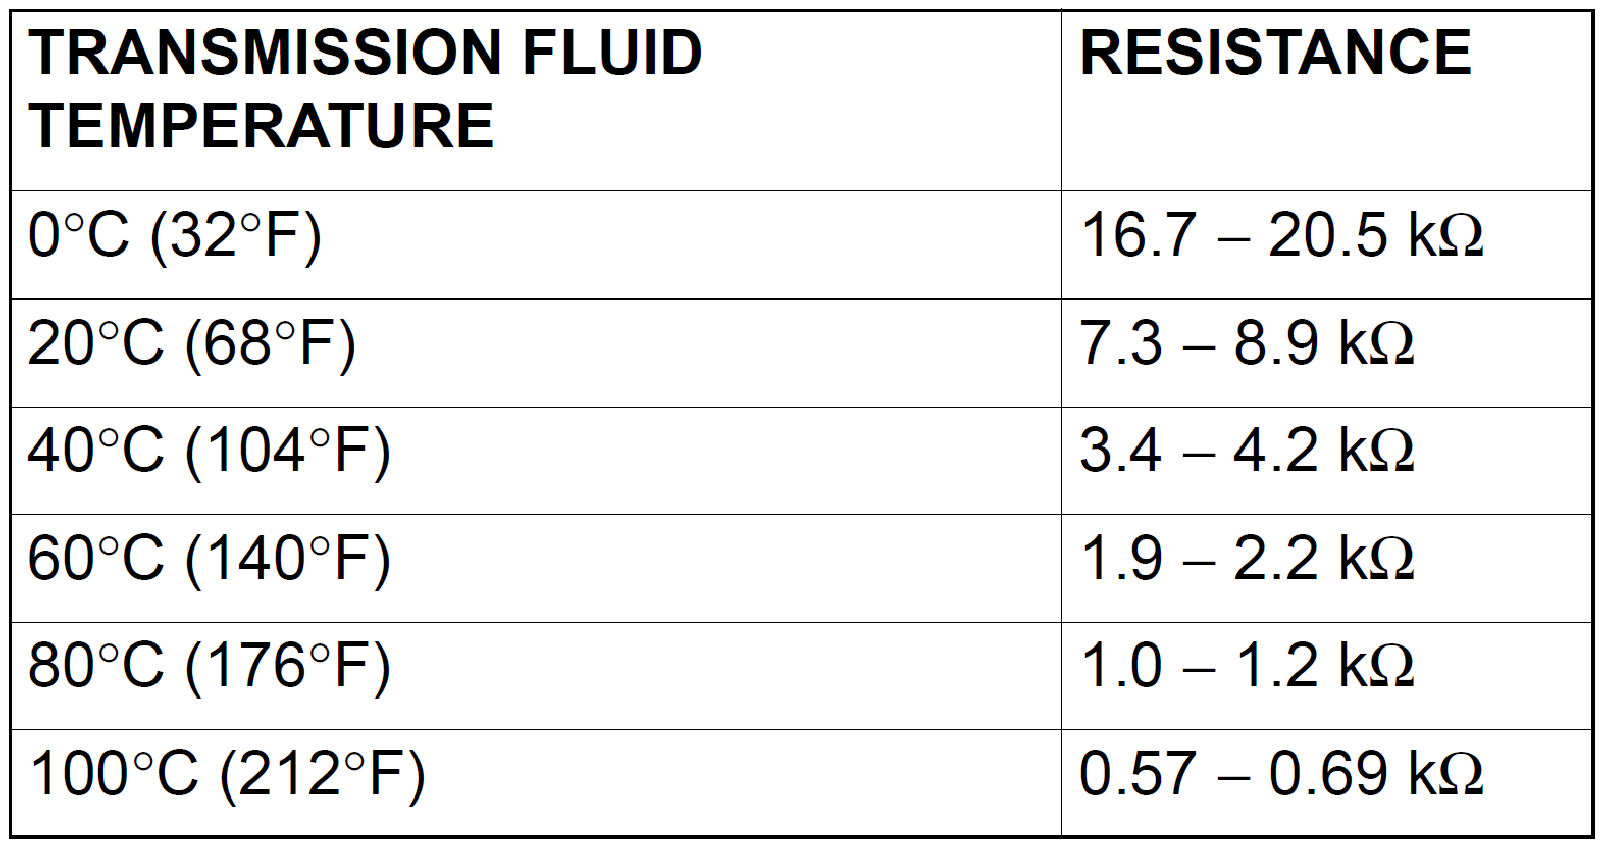Screen dimensions: 1602x846
Task: Select the Resistance column header
Action: click(x=1275, y=53)
